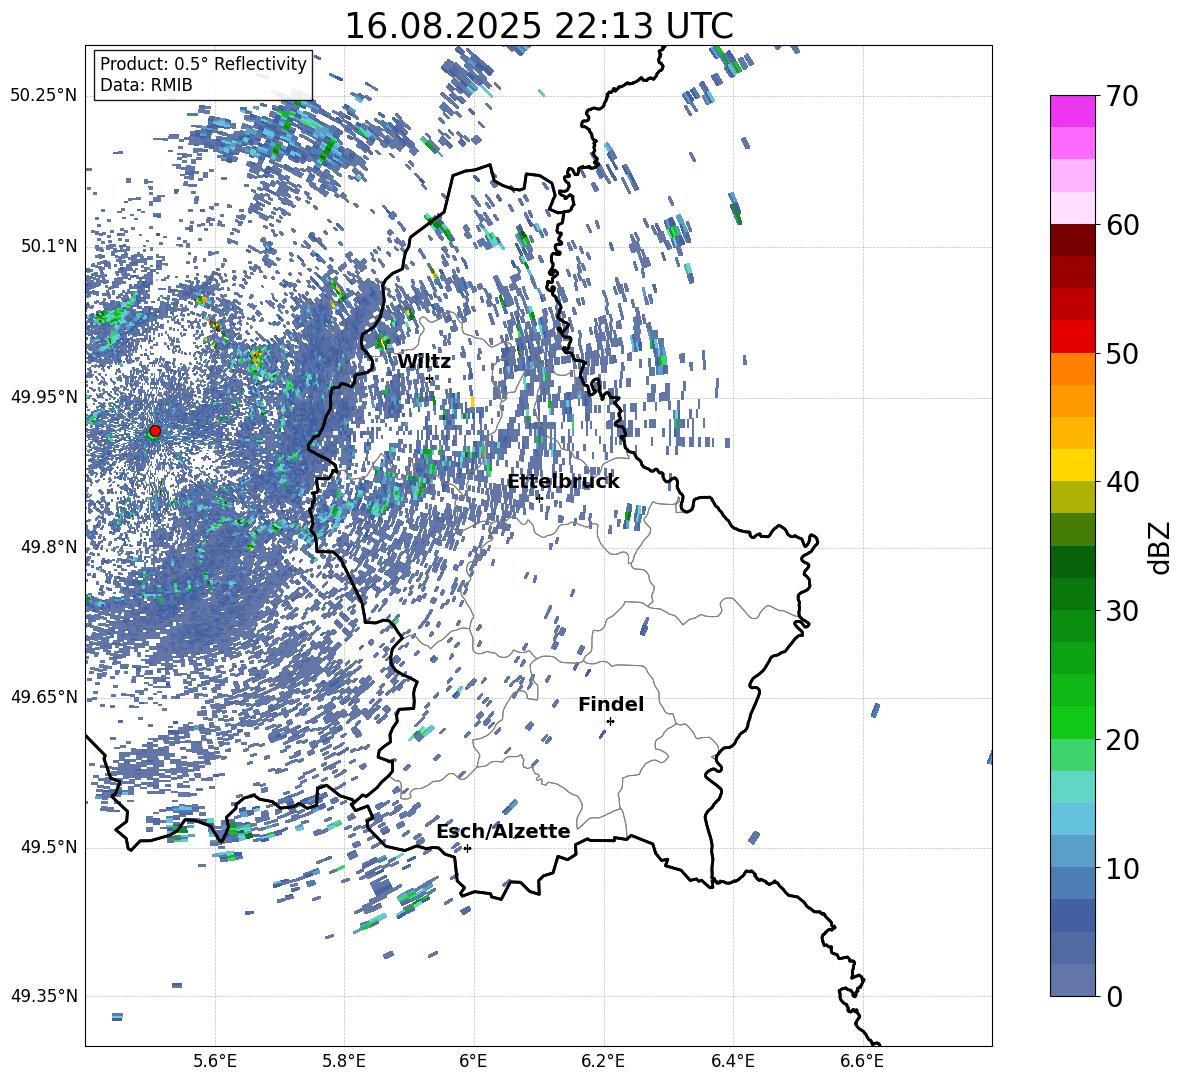Click the cyan colorbar segment below 20
The width and height of the screenshot is (1184, 1081).
(x=1073, y=787)
